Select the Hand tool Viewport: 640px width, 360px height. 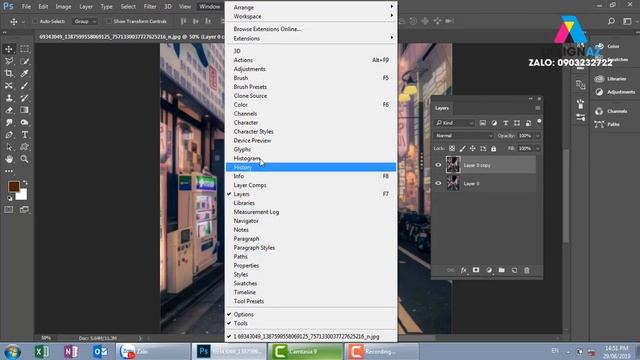click(x=9, y=159)
